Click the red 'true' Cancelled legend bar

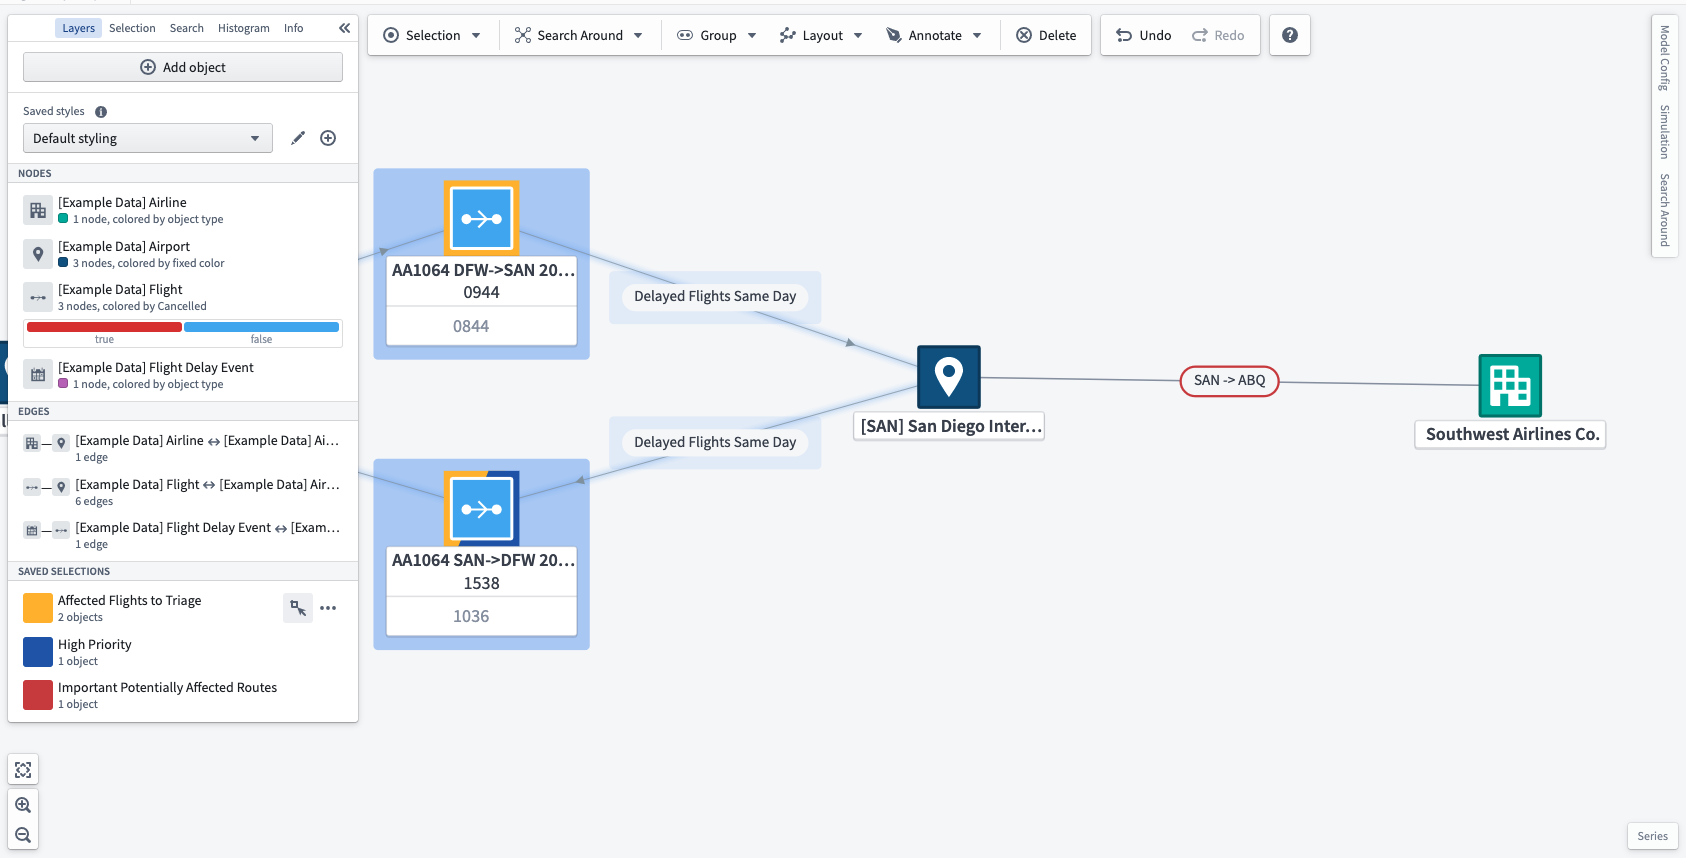click(x=104, y=327)
